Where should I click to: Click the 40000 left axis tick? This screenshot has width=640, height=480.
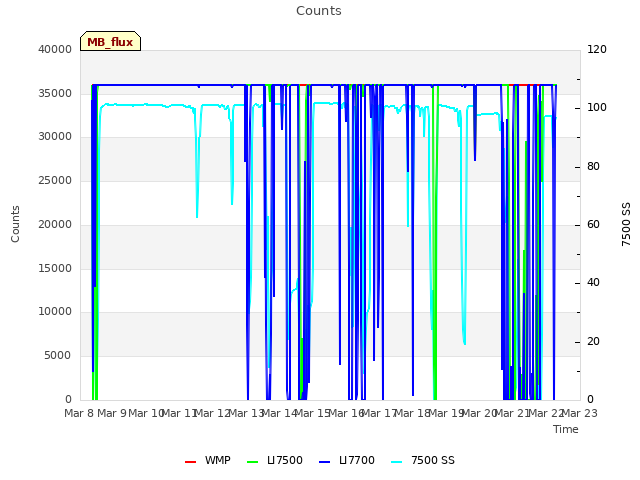[55, 49]
